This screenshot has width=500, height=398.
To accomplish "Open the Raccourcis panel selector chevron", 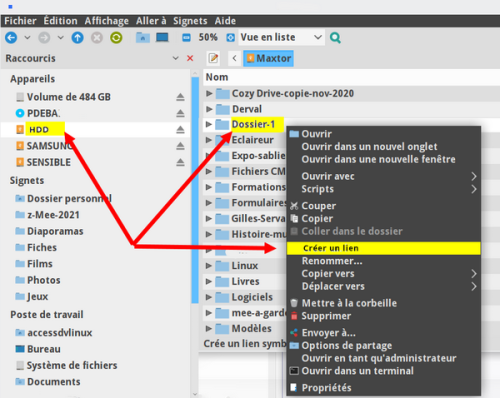I will click(176, 58).
